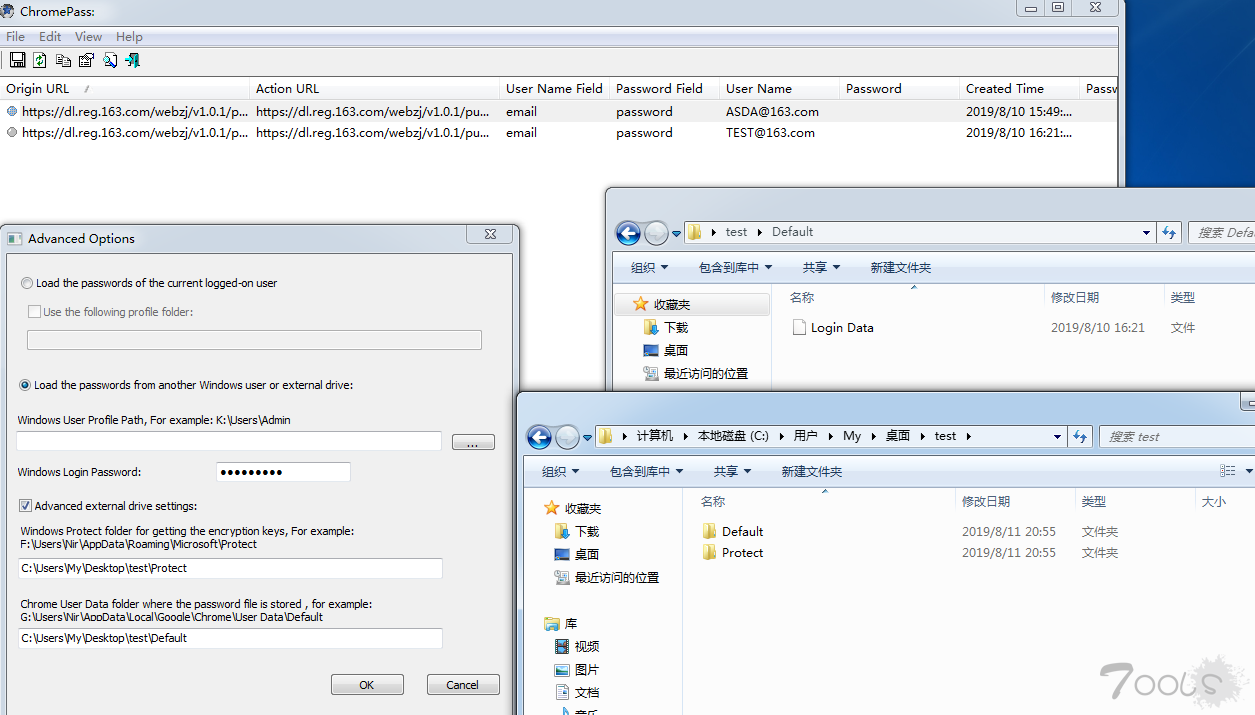Image resolution: width=1255 pixels, height=715 pixels.
Task: Expand address bar history in Default window
Action: tap(1146, 233)
